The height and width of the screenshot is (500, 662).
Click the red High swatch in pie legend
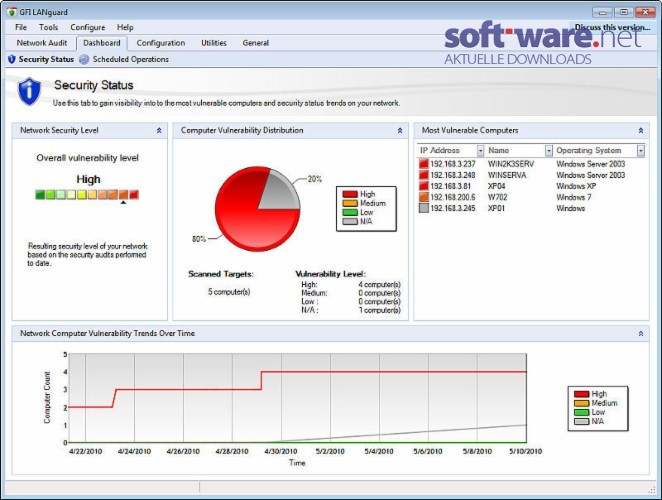pyautogui.click(x=350, y=194)
